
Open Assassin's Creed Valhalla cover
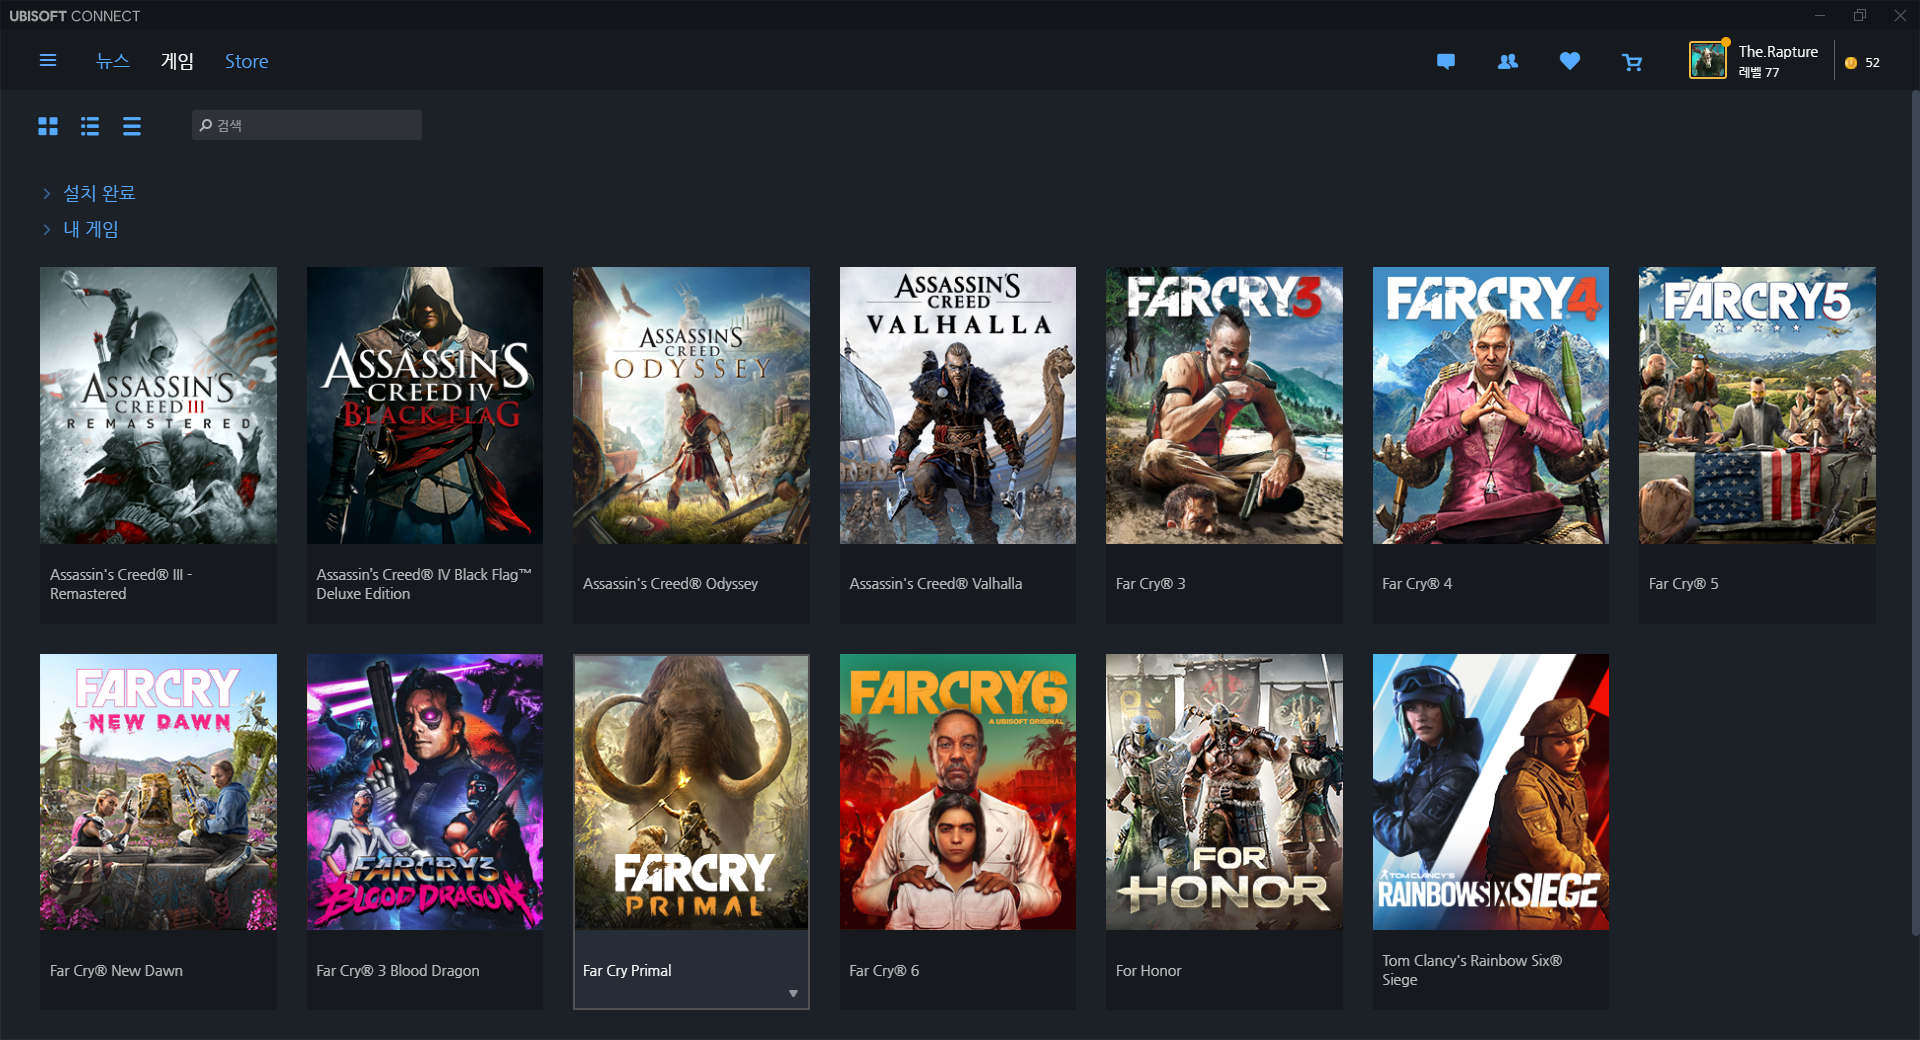pyautogui.click(x=958, y=405)
